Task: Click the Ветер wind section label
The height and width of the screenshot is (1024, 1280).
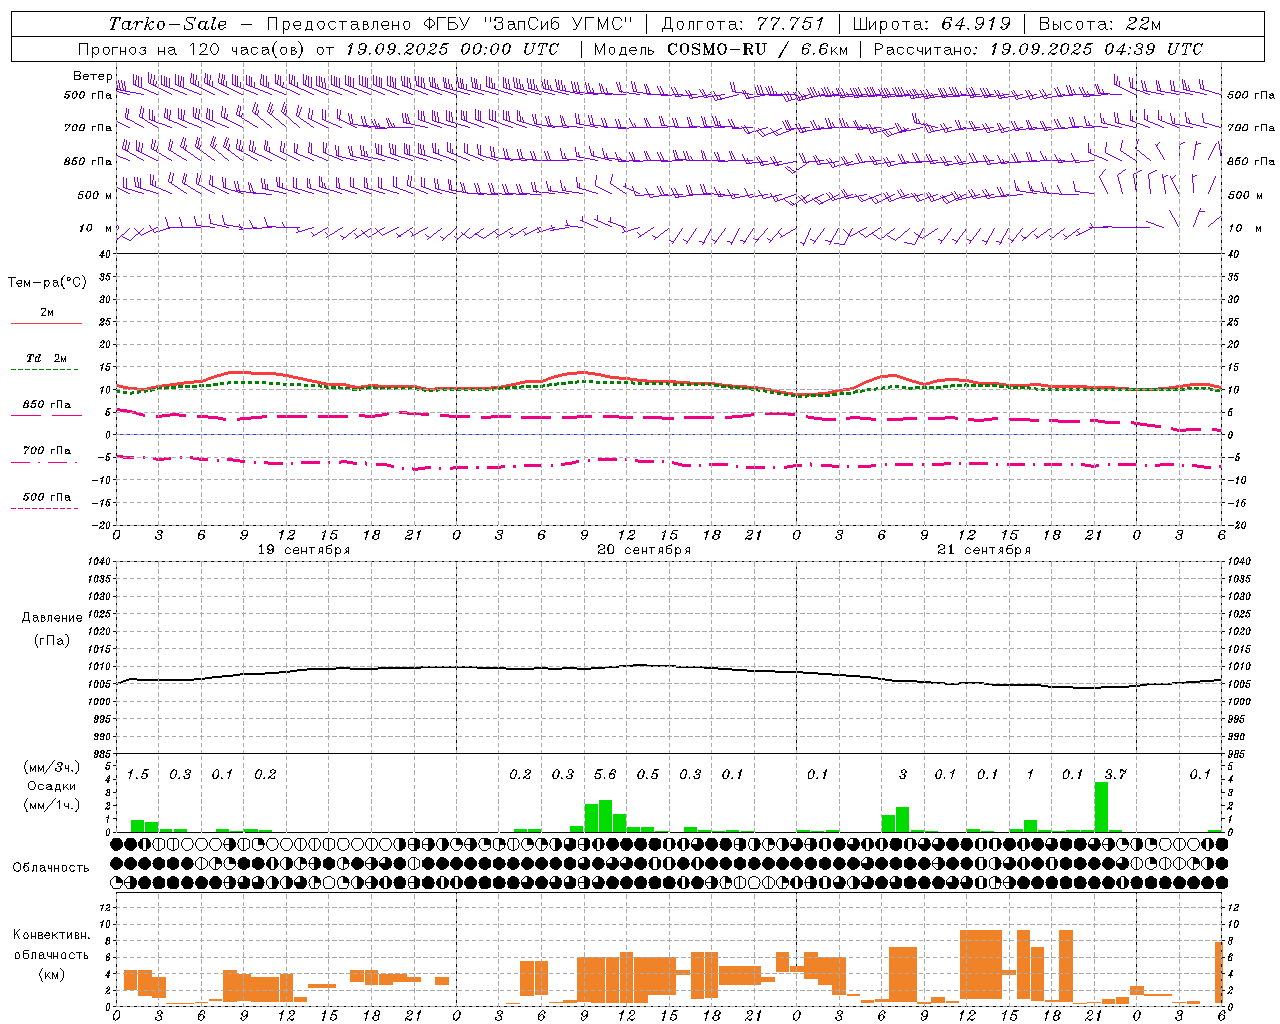Action: [x=92, y=76]
